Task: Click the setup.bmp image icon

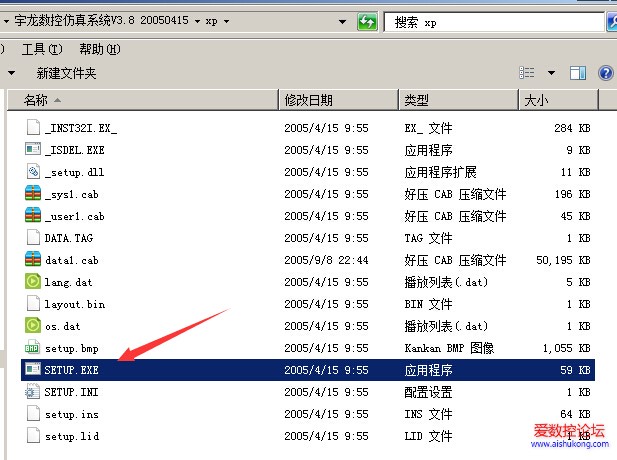Action: (32, 348)
